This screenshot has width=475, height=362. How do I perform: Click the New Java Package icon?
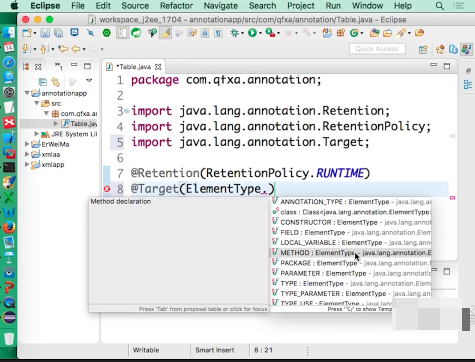(341, 33)
